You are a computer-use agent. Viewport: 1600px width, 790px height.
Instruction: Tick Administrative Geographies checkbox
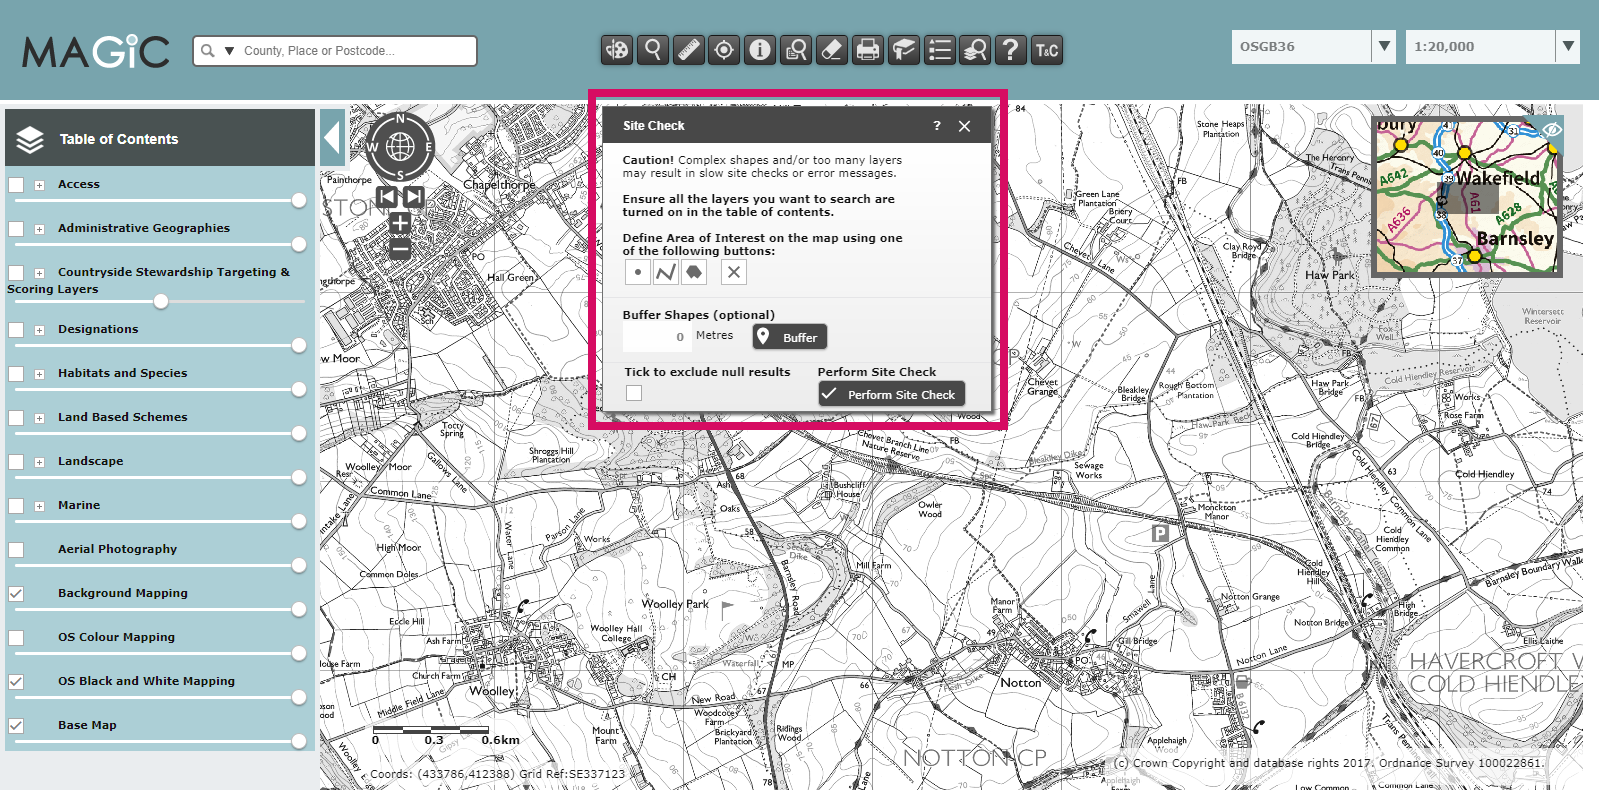pyautogui.click(x=16, y=229)
